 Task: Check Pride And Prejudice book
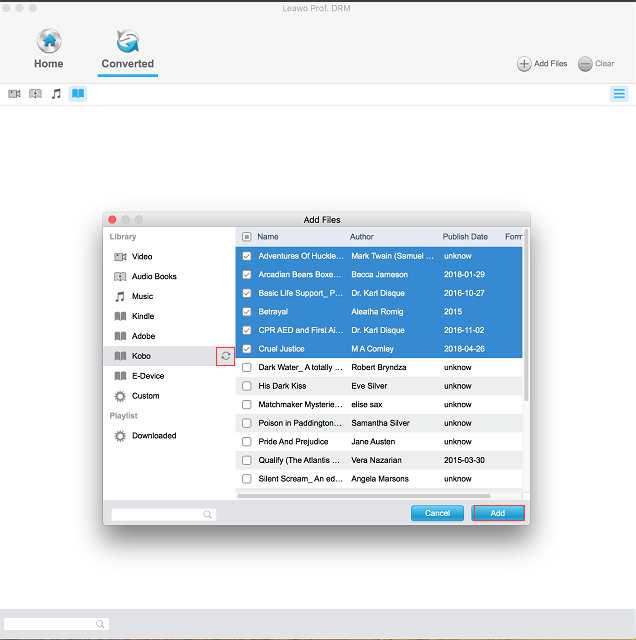pyautogui.click(x=247, y=442)
